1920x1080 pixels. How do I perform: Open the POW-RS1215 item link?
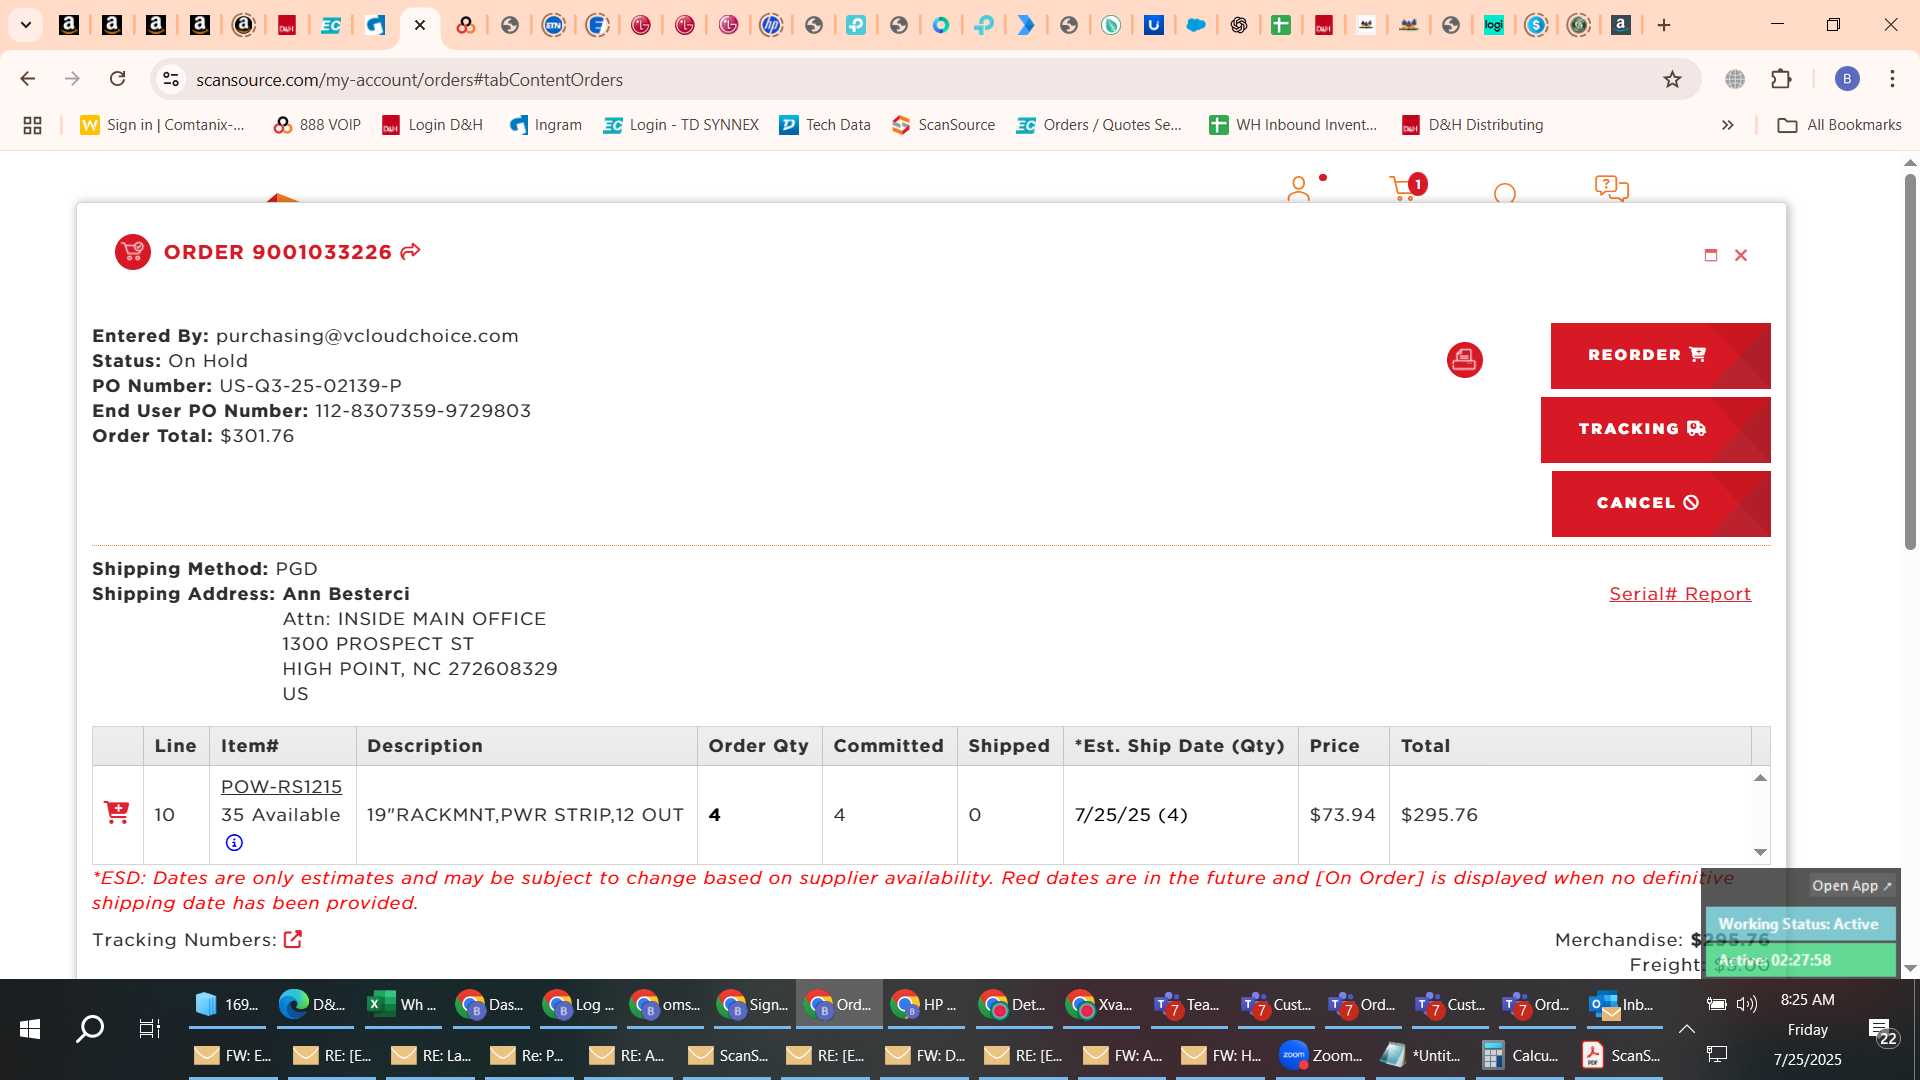tap(281, 787)
